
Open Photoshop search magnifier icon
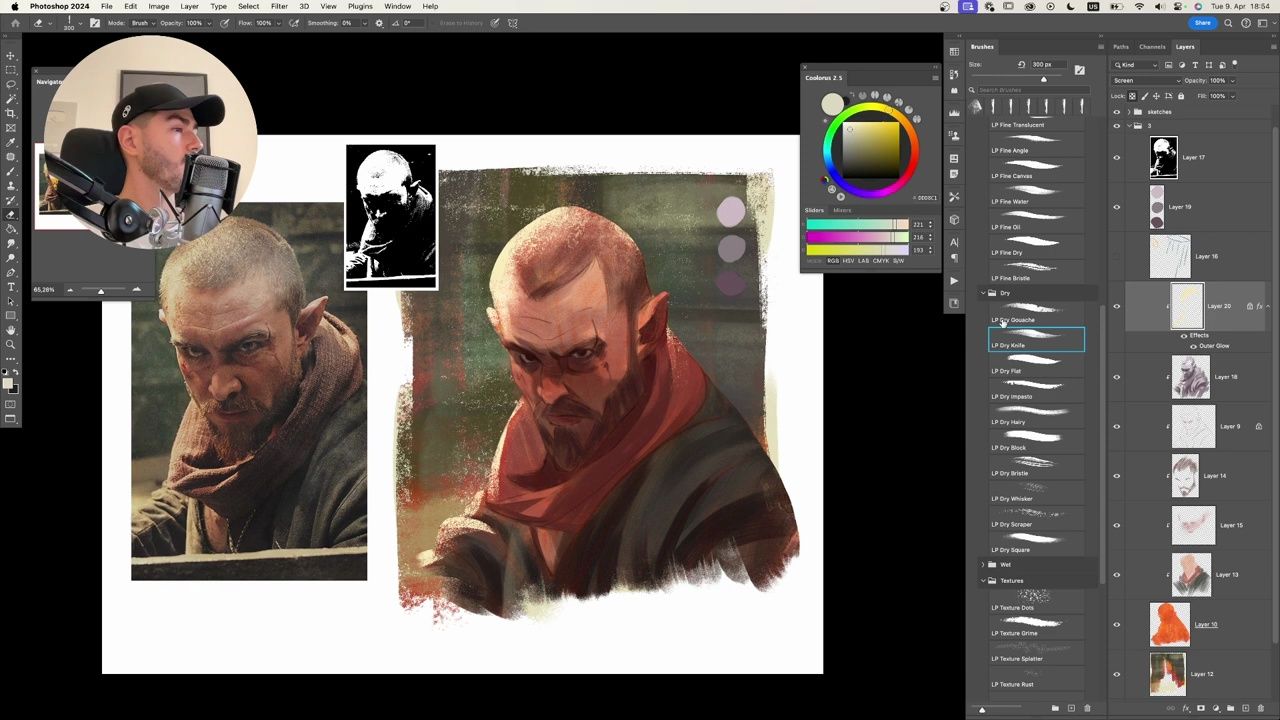click(x=1228, y=23)
